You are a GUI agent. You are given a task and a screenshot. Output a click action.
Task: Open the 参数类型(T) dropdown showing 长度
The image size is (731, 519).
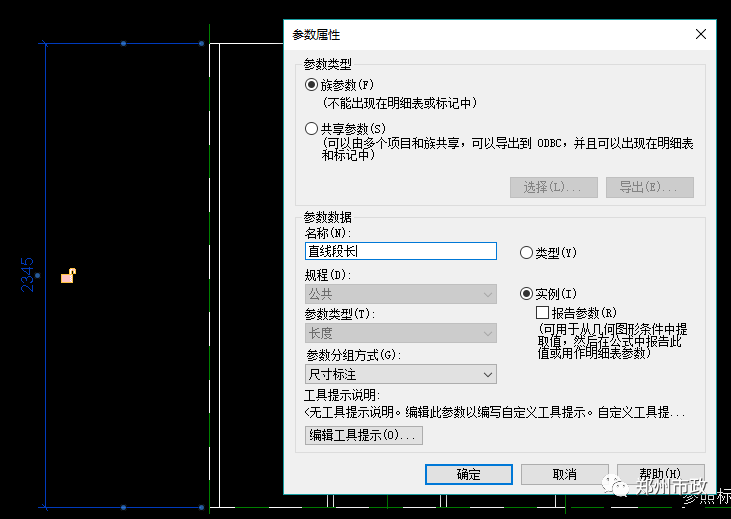[x=400, y=333]
